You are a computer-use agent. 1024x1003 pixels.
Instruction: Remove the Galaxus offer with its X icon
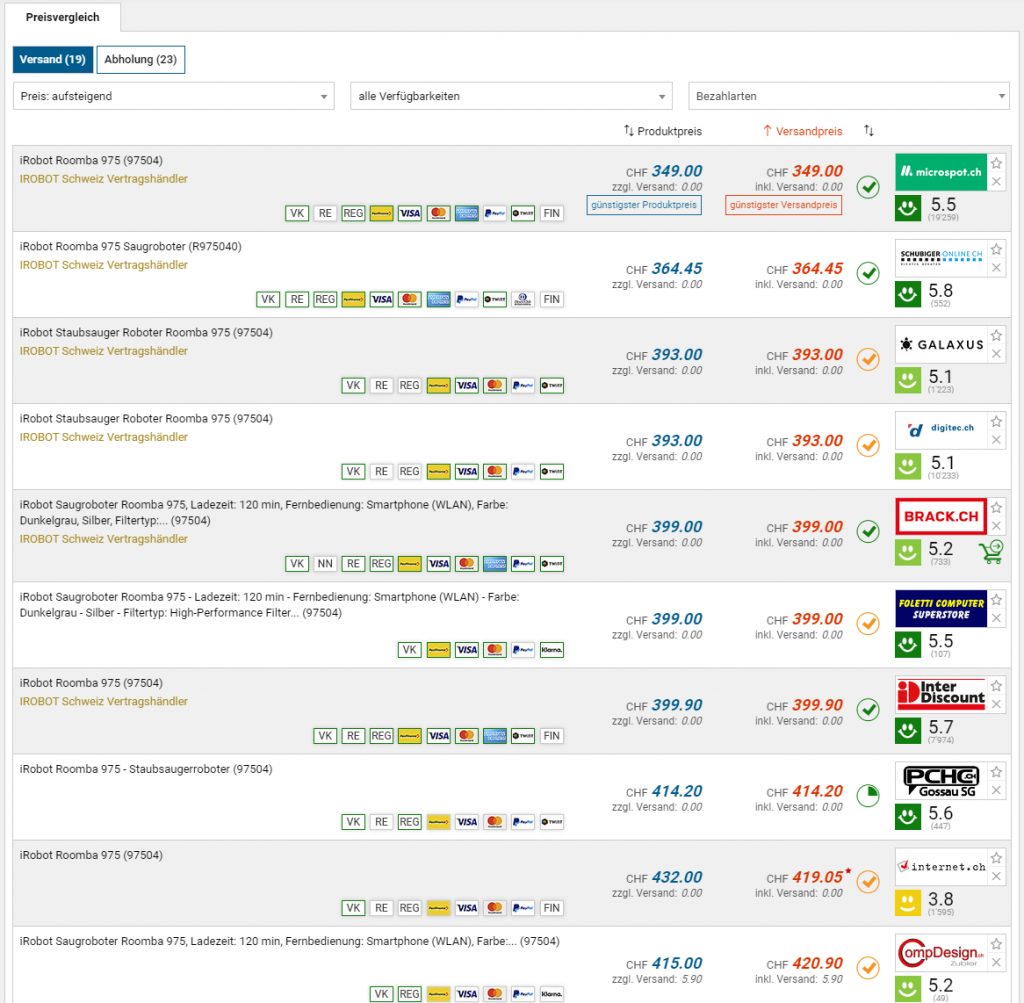(996, 354)
